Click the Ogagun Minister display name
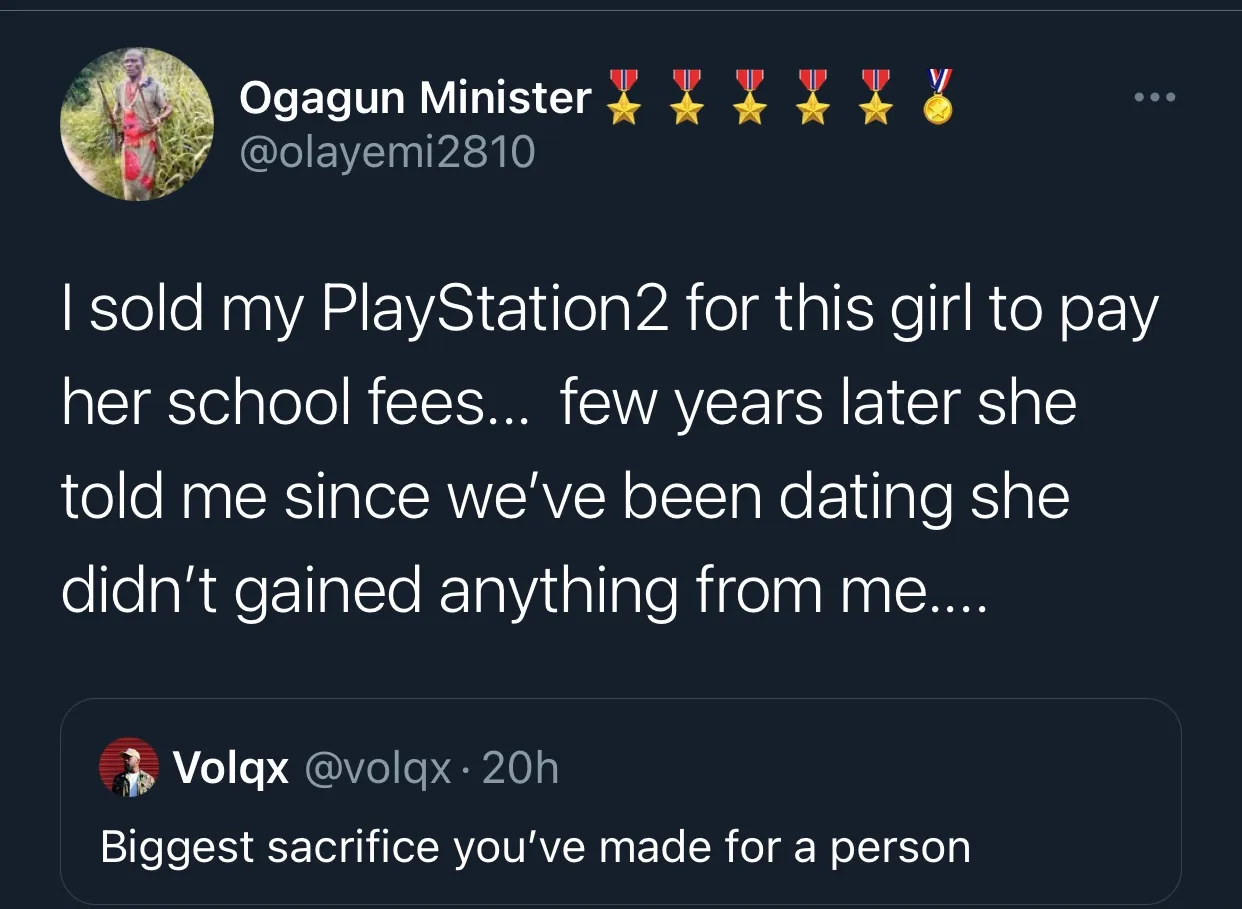 (416, 98)
